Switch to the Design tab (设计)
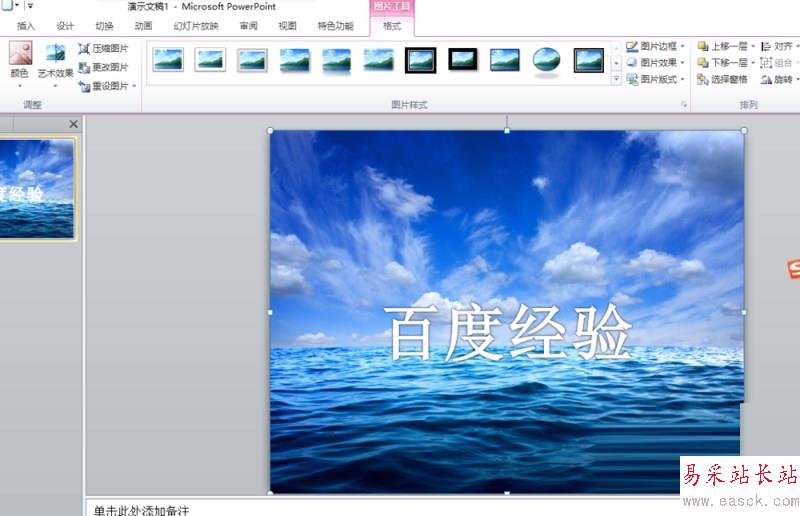The image size is (800, 516). [65, 26]
